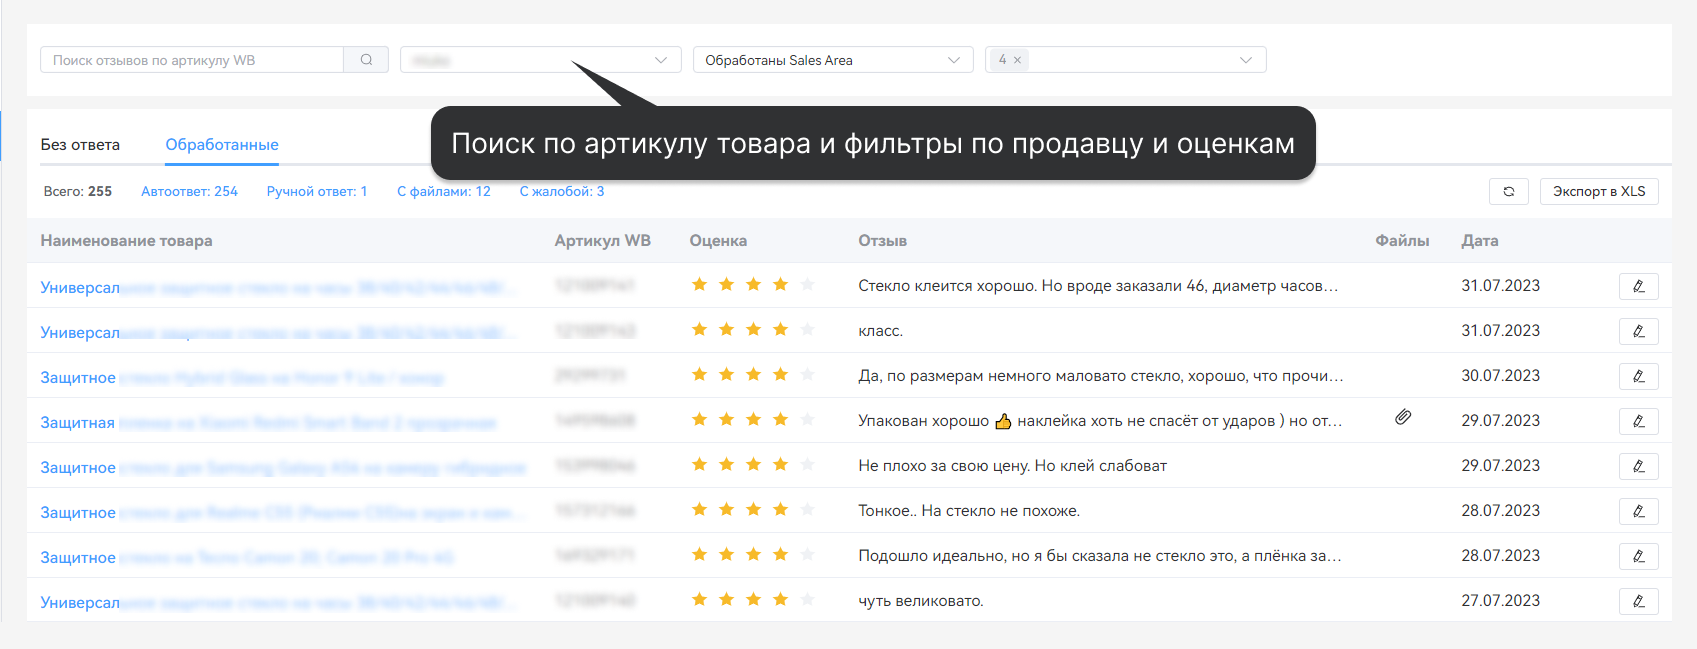
Task: Edit the 'Упакован хорошо' review row
Action: (x=1638, y=421)
